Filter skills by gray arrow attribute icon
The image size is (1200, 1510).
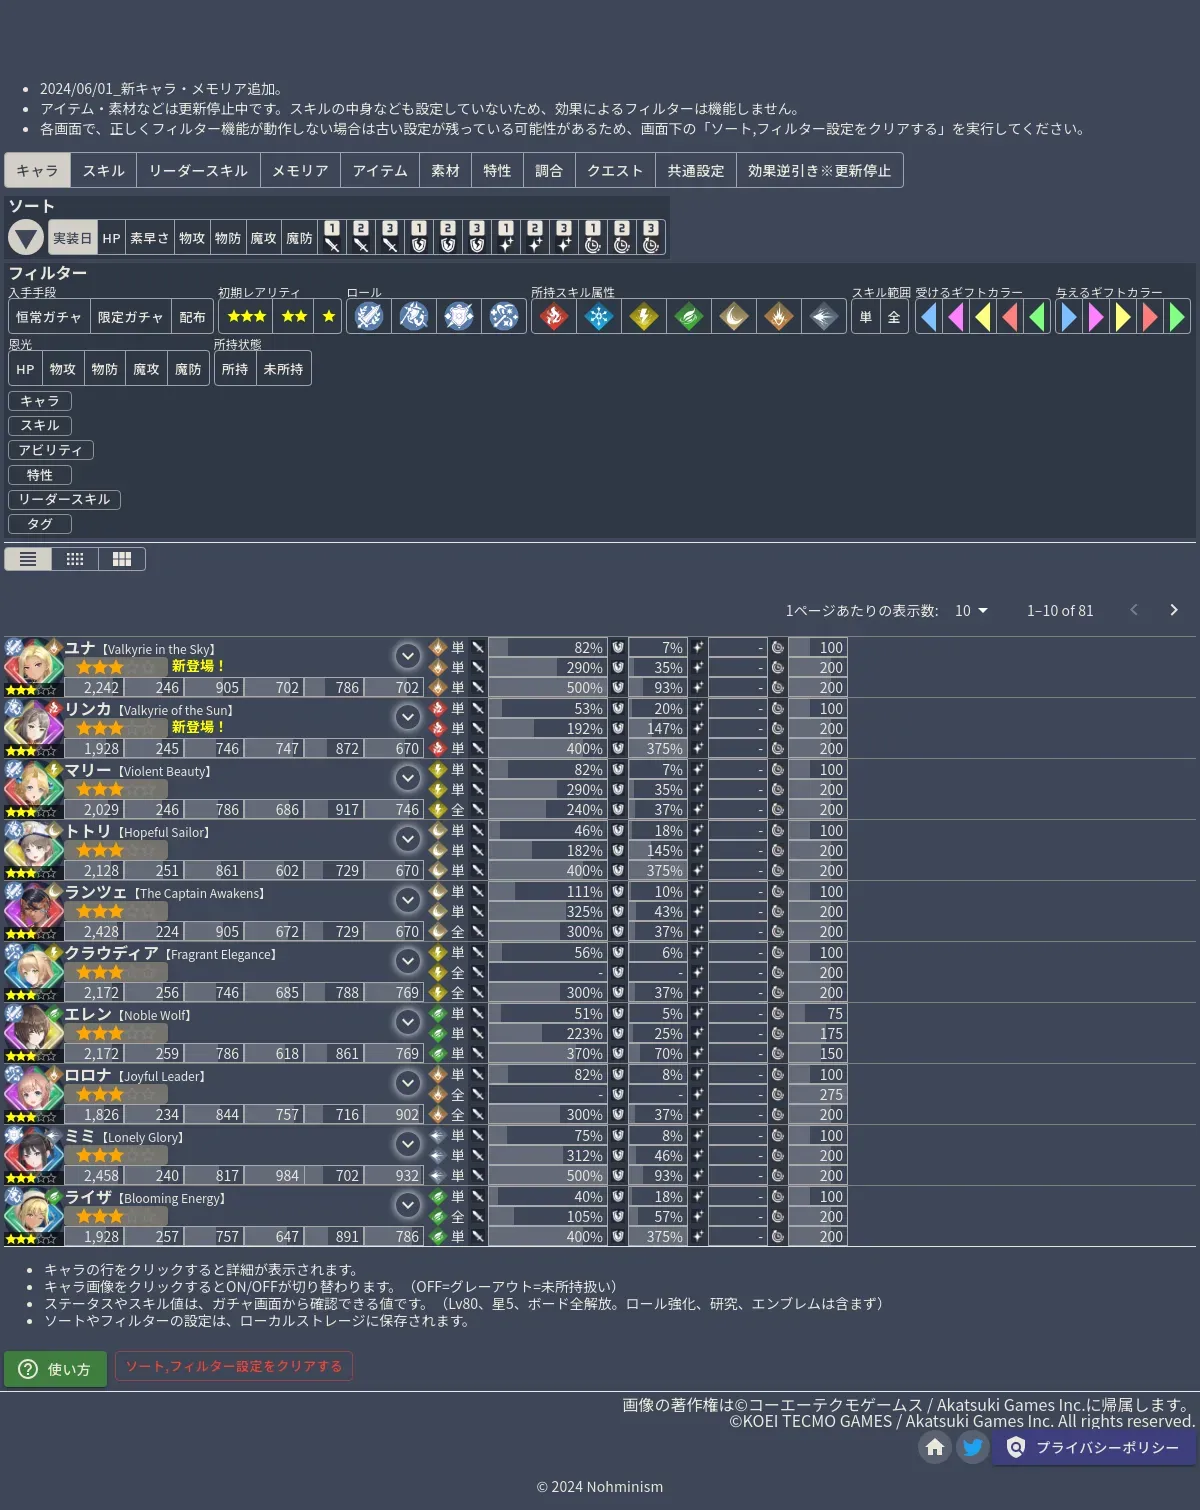pyautogui.click(x=824, y=317)
